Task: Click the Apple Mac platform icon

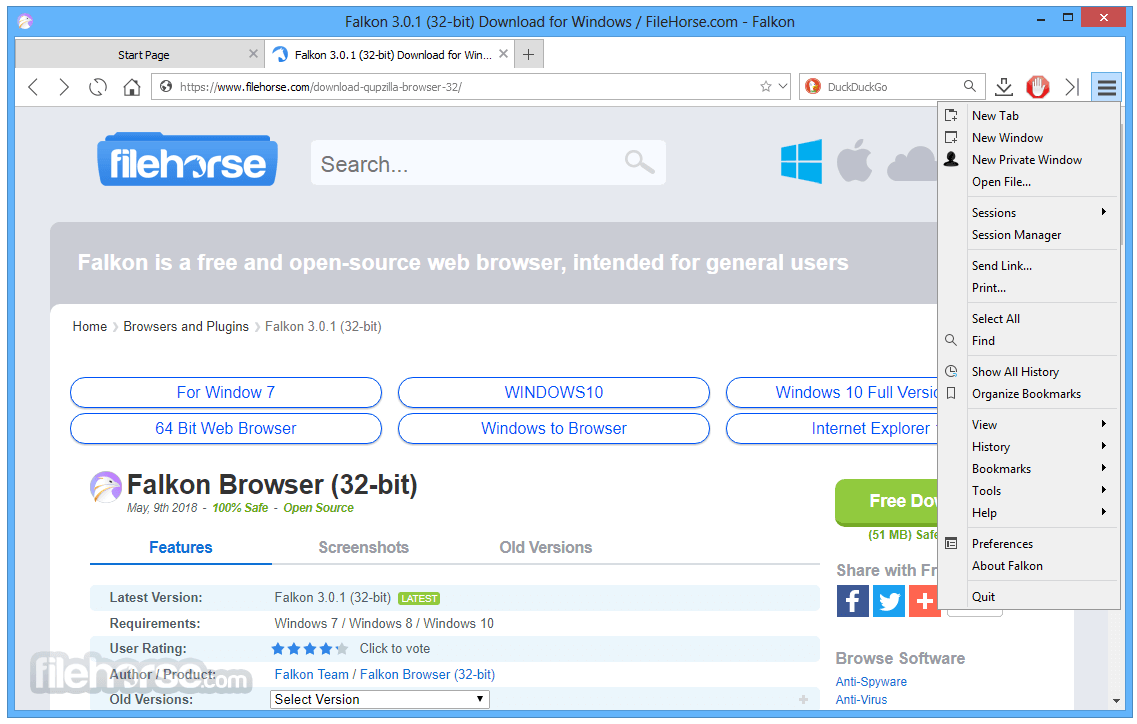Action: point(854,160)
